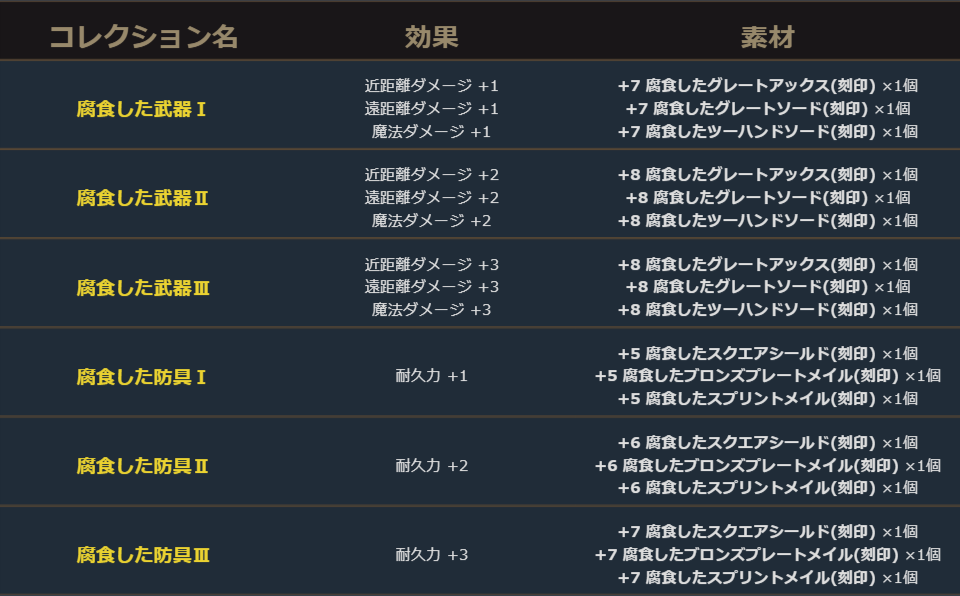960x596 pixels.
Task: Select the +7 腐食したグレートアックス(刻印) material
Action: 746,86
